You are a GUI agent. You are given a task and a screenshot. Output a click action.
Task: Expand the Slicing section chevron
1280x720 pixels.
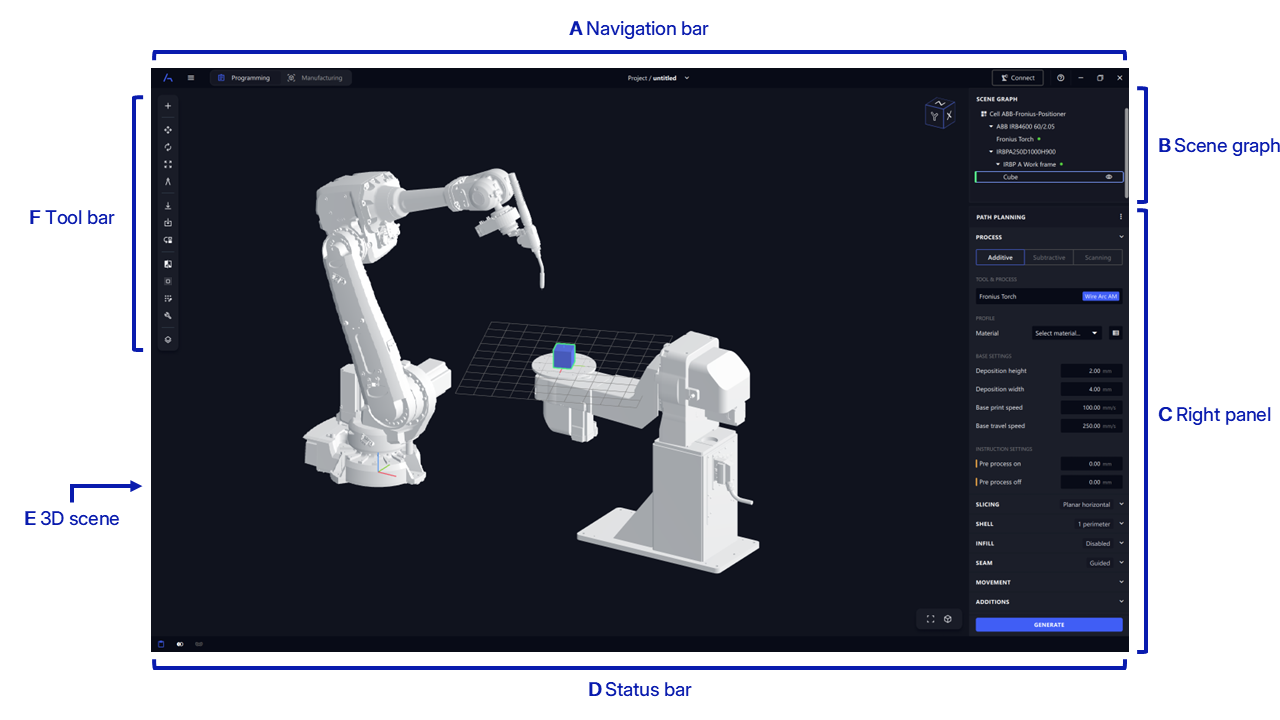pyautogui.click(x=1121, y=505)
